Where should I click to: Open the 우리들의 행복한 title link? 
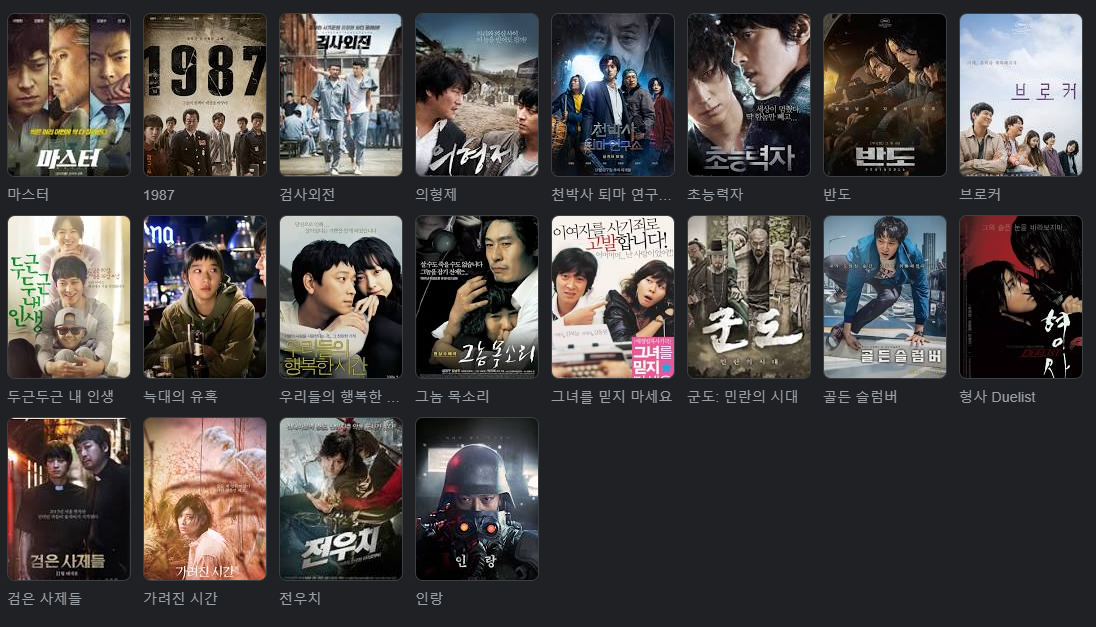[339, 396]
